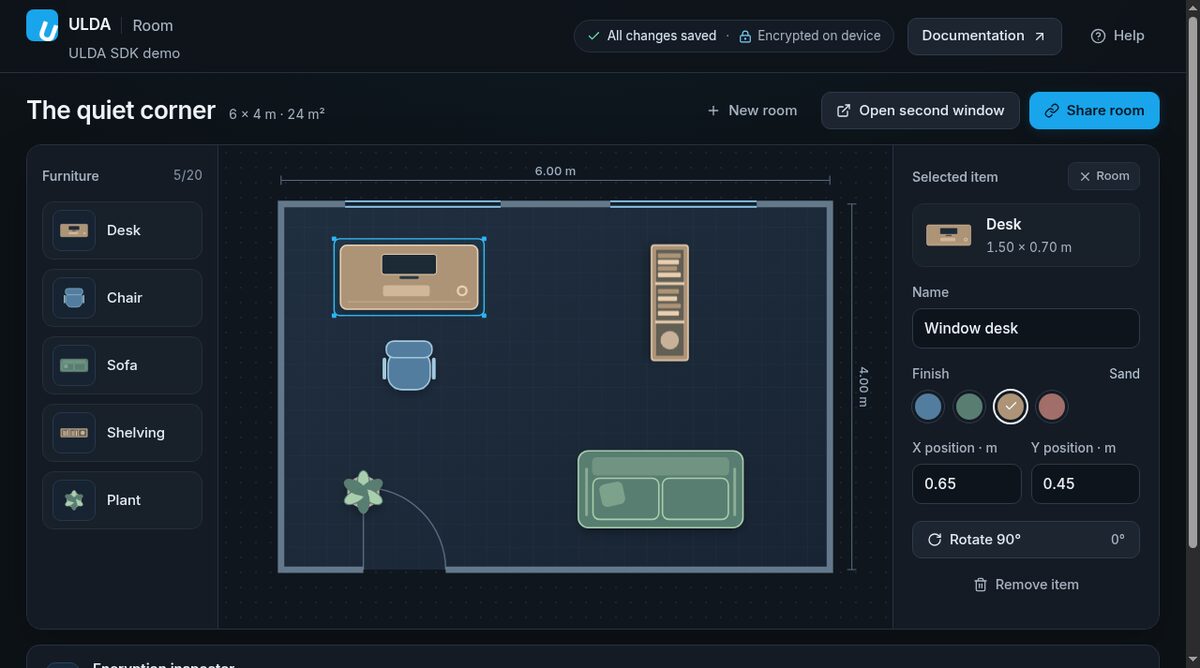Click the 6 × 4 m · 24 m² size label
Viewport: 1200px width, 668px height.
(277, 114)
